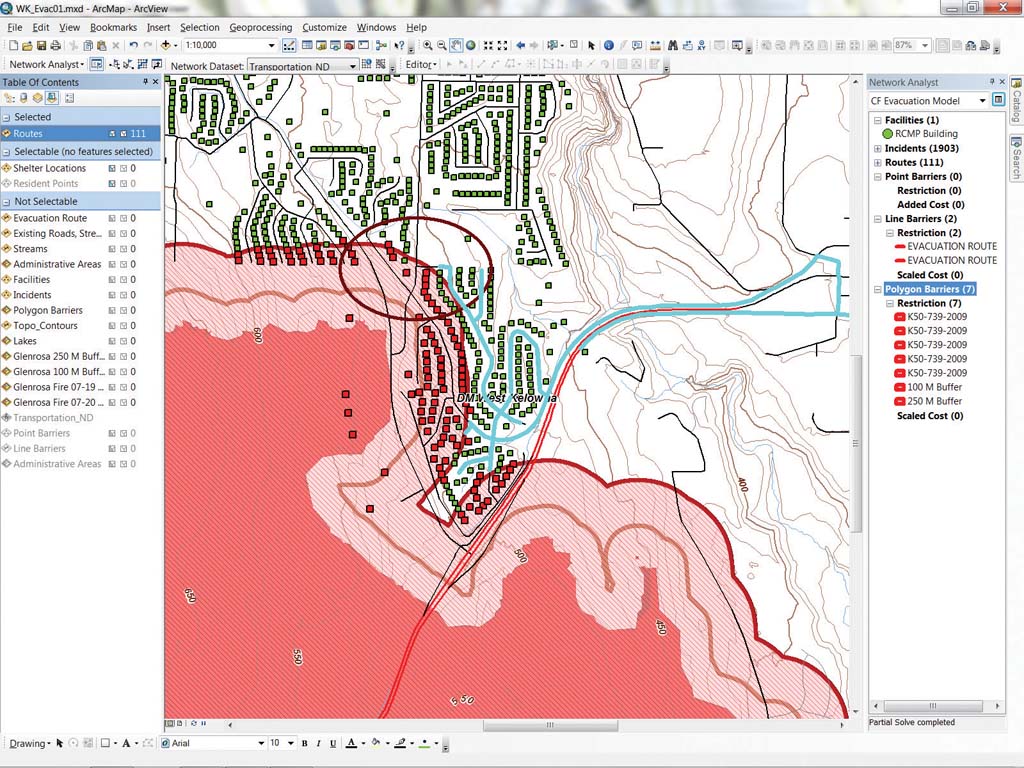1024x768 pixels.
Task: Save the map document
Action: [x=41, y=46]
